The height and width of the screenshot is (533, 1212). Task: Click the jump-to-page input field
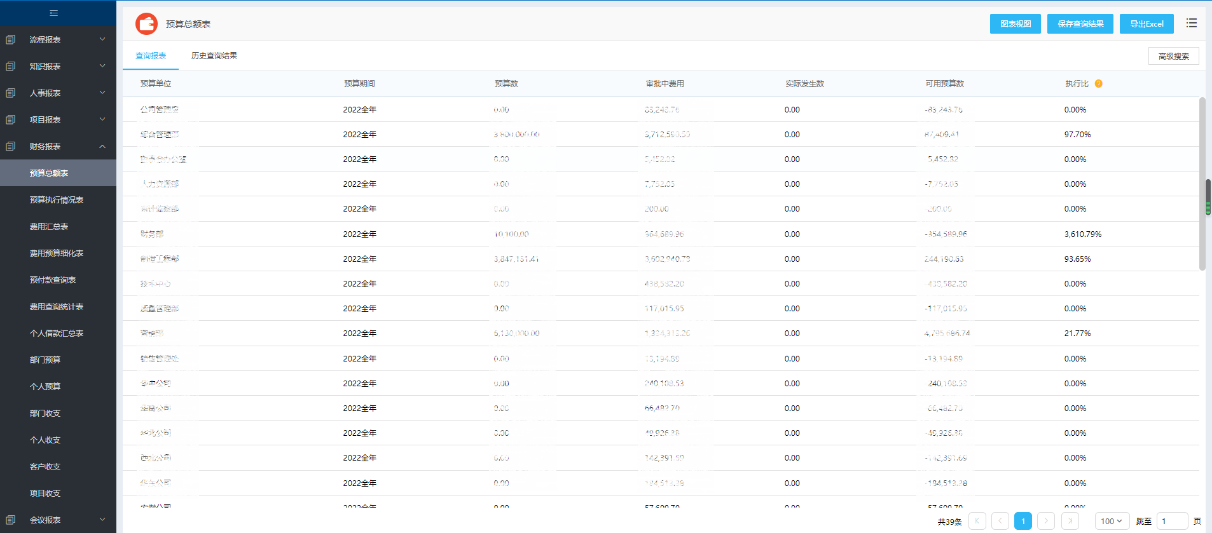[1173, 521]
